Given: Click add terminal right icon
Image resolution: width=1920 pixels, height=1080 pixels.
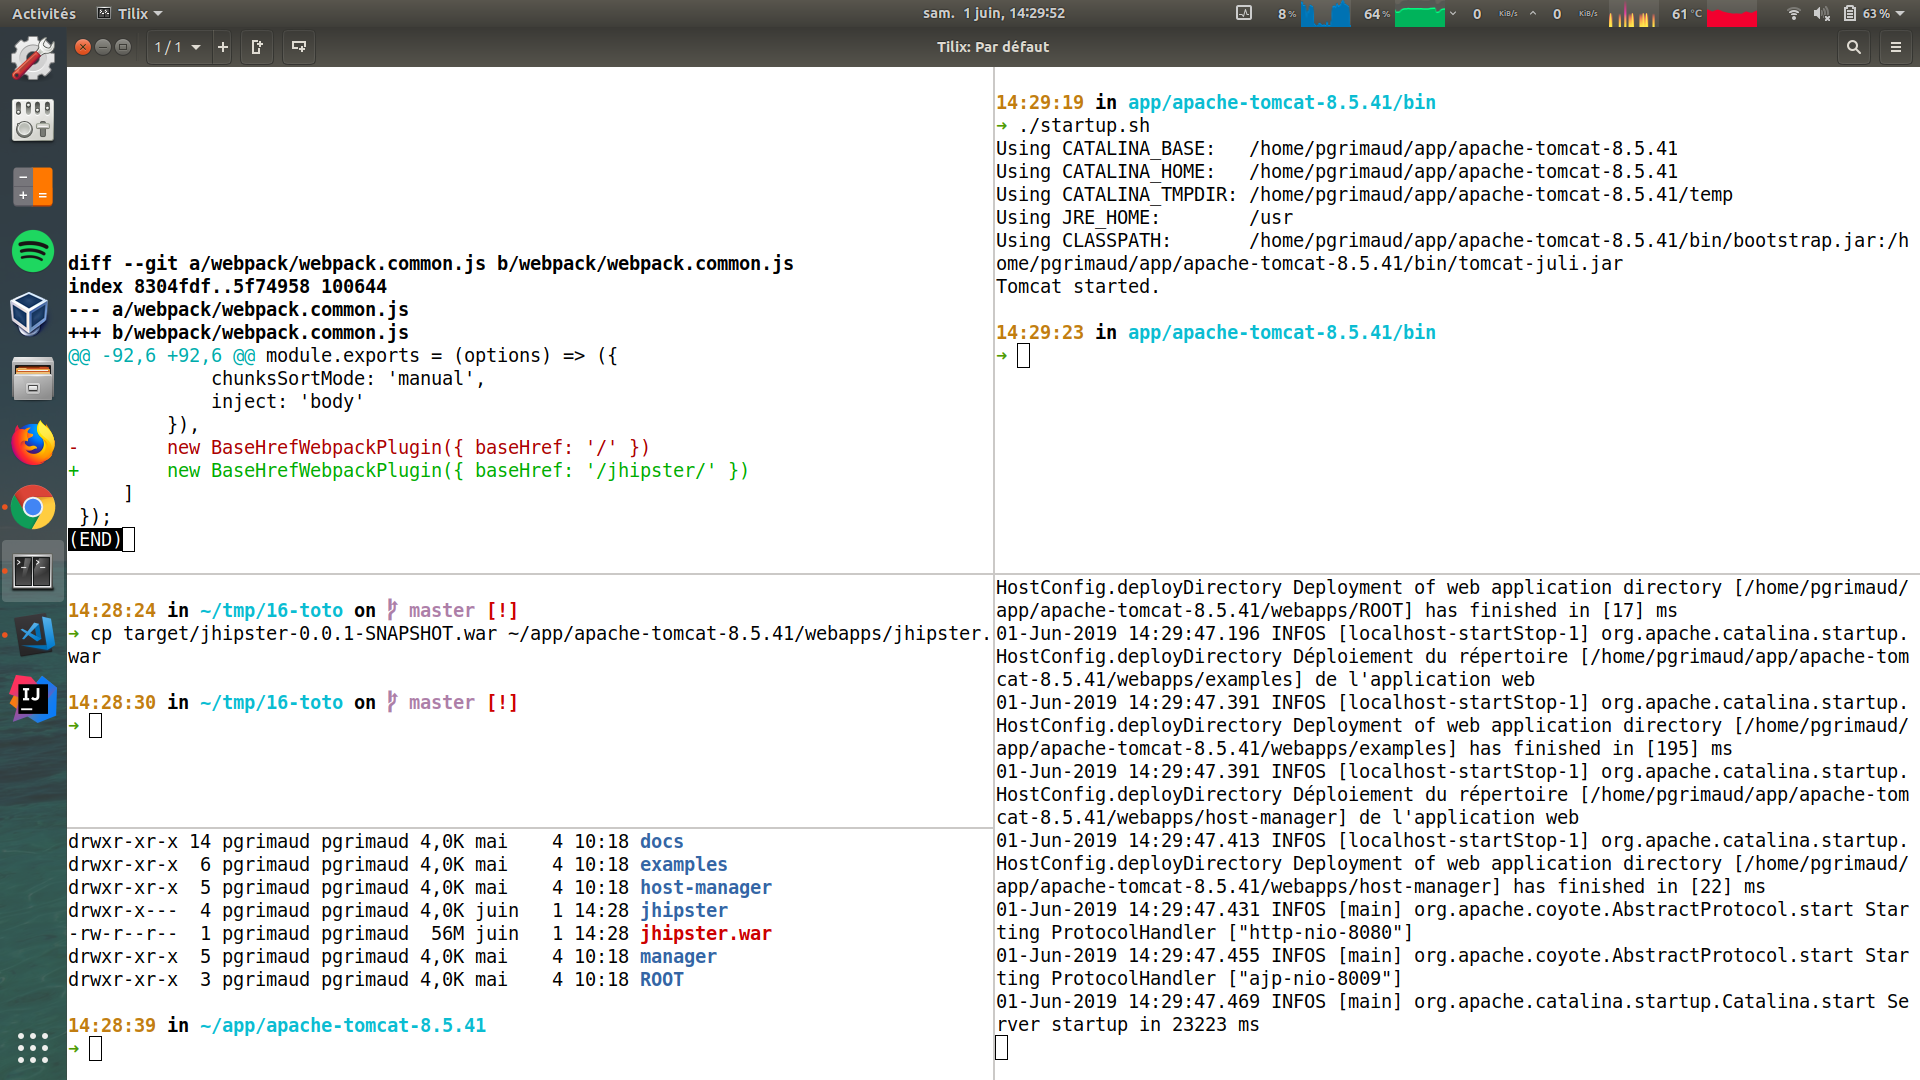Looking at the screenshot, I should (x=257, y=47).
